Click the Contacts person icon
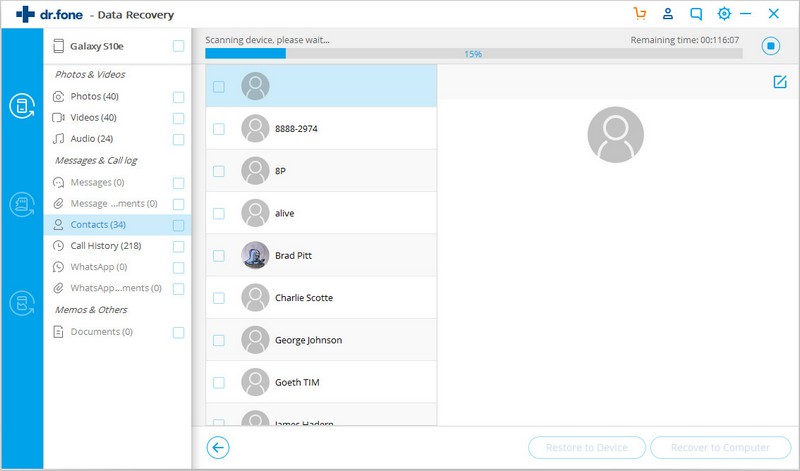 point(59,225)
